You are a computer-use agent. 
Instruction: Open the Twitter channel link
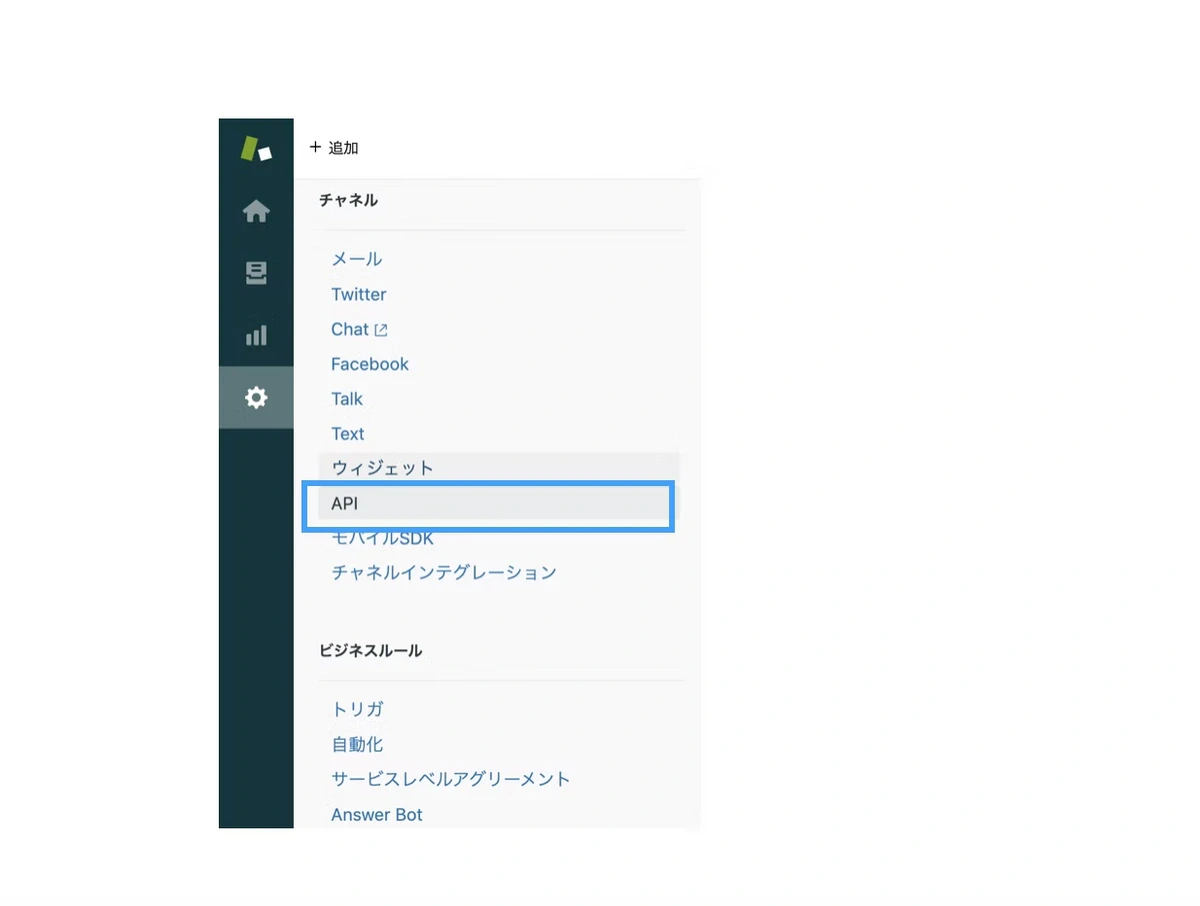pos(359,294)
